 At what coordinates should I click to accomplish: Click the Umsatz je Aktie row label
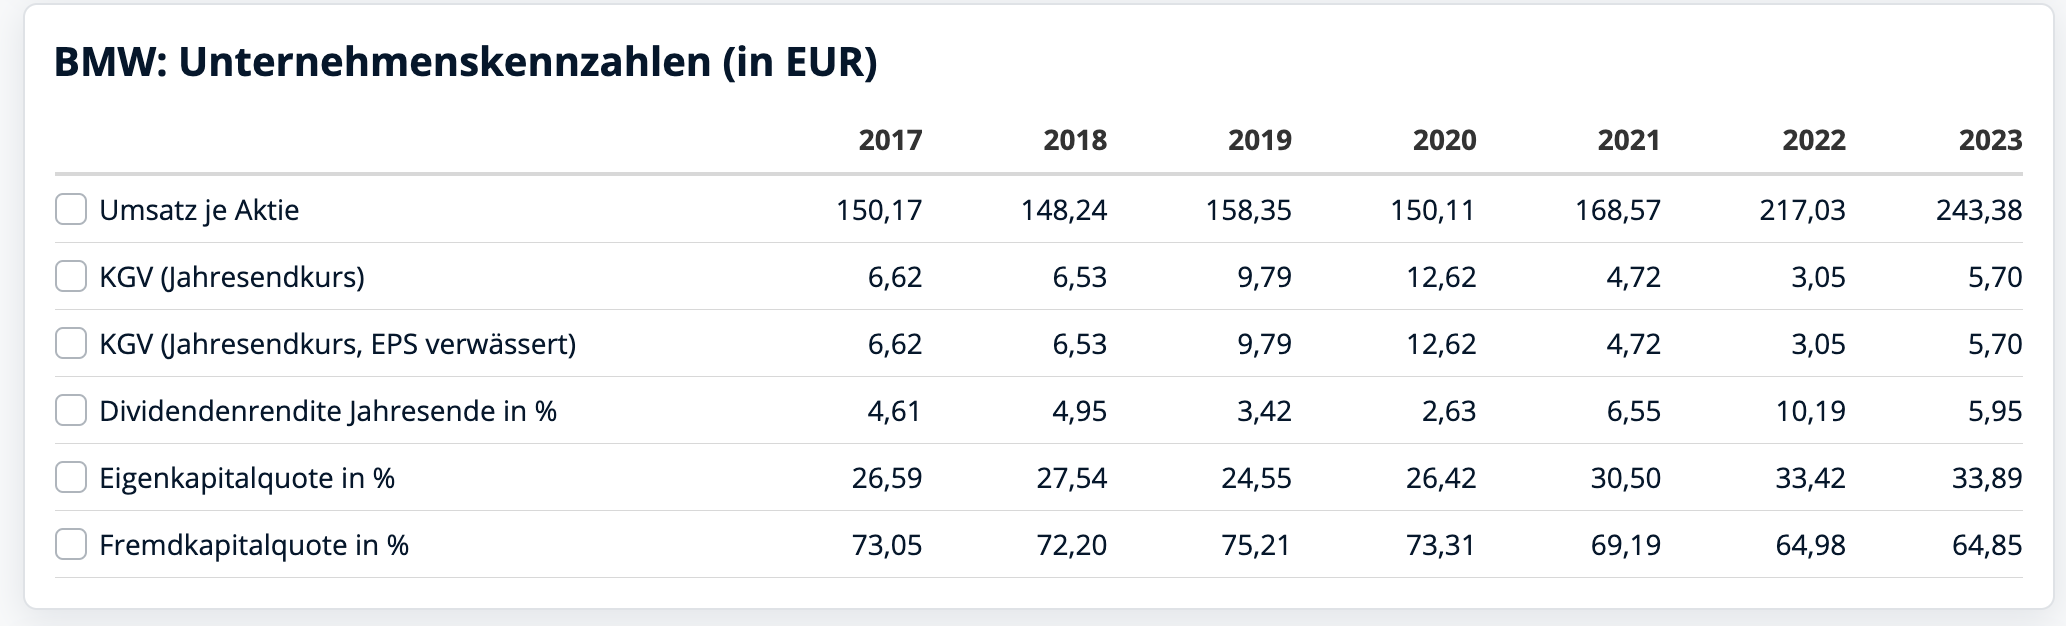pyautogui.click(x=199, y=210)
